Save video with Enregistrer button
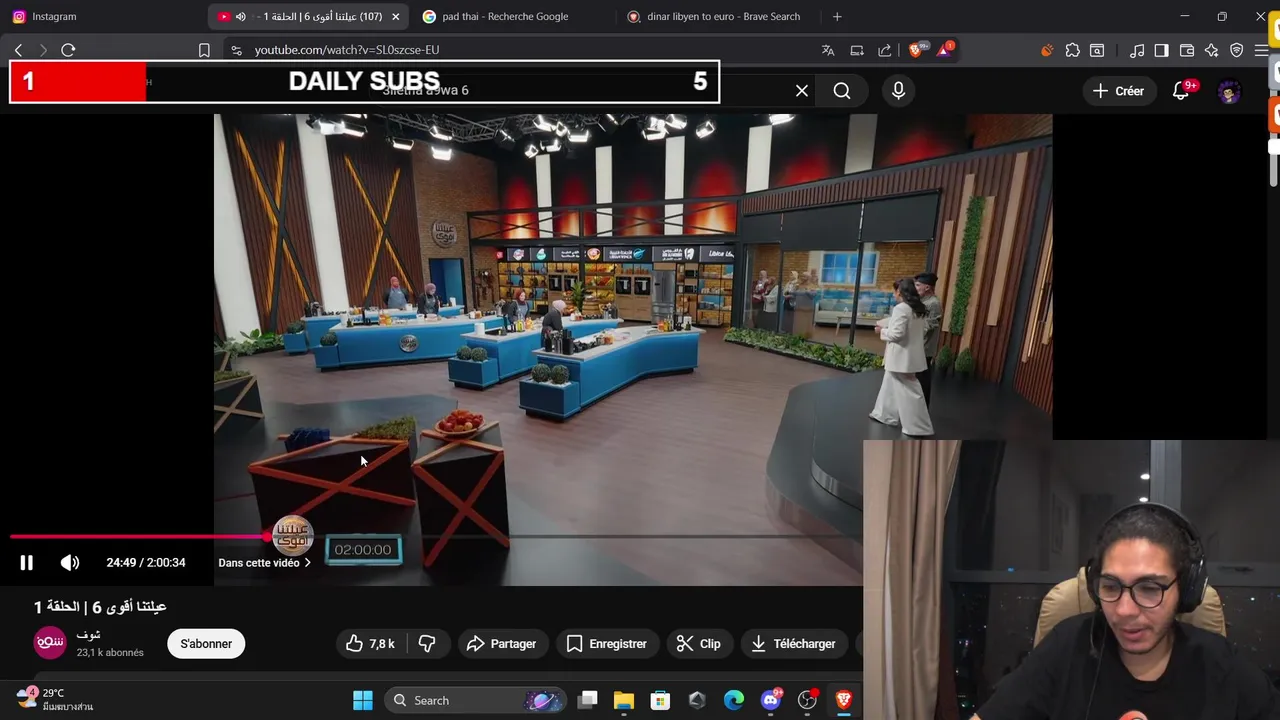 607,644
